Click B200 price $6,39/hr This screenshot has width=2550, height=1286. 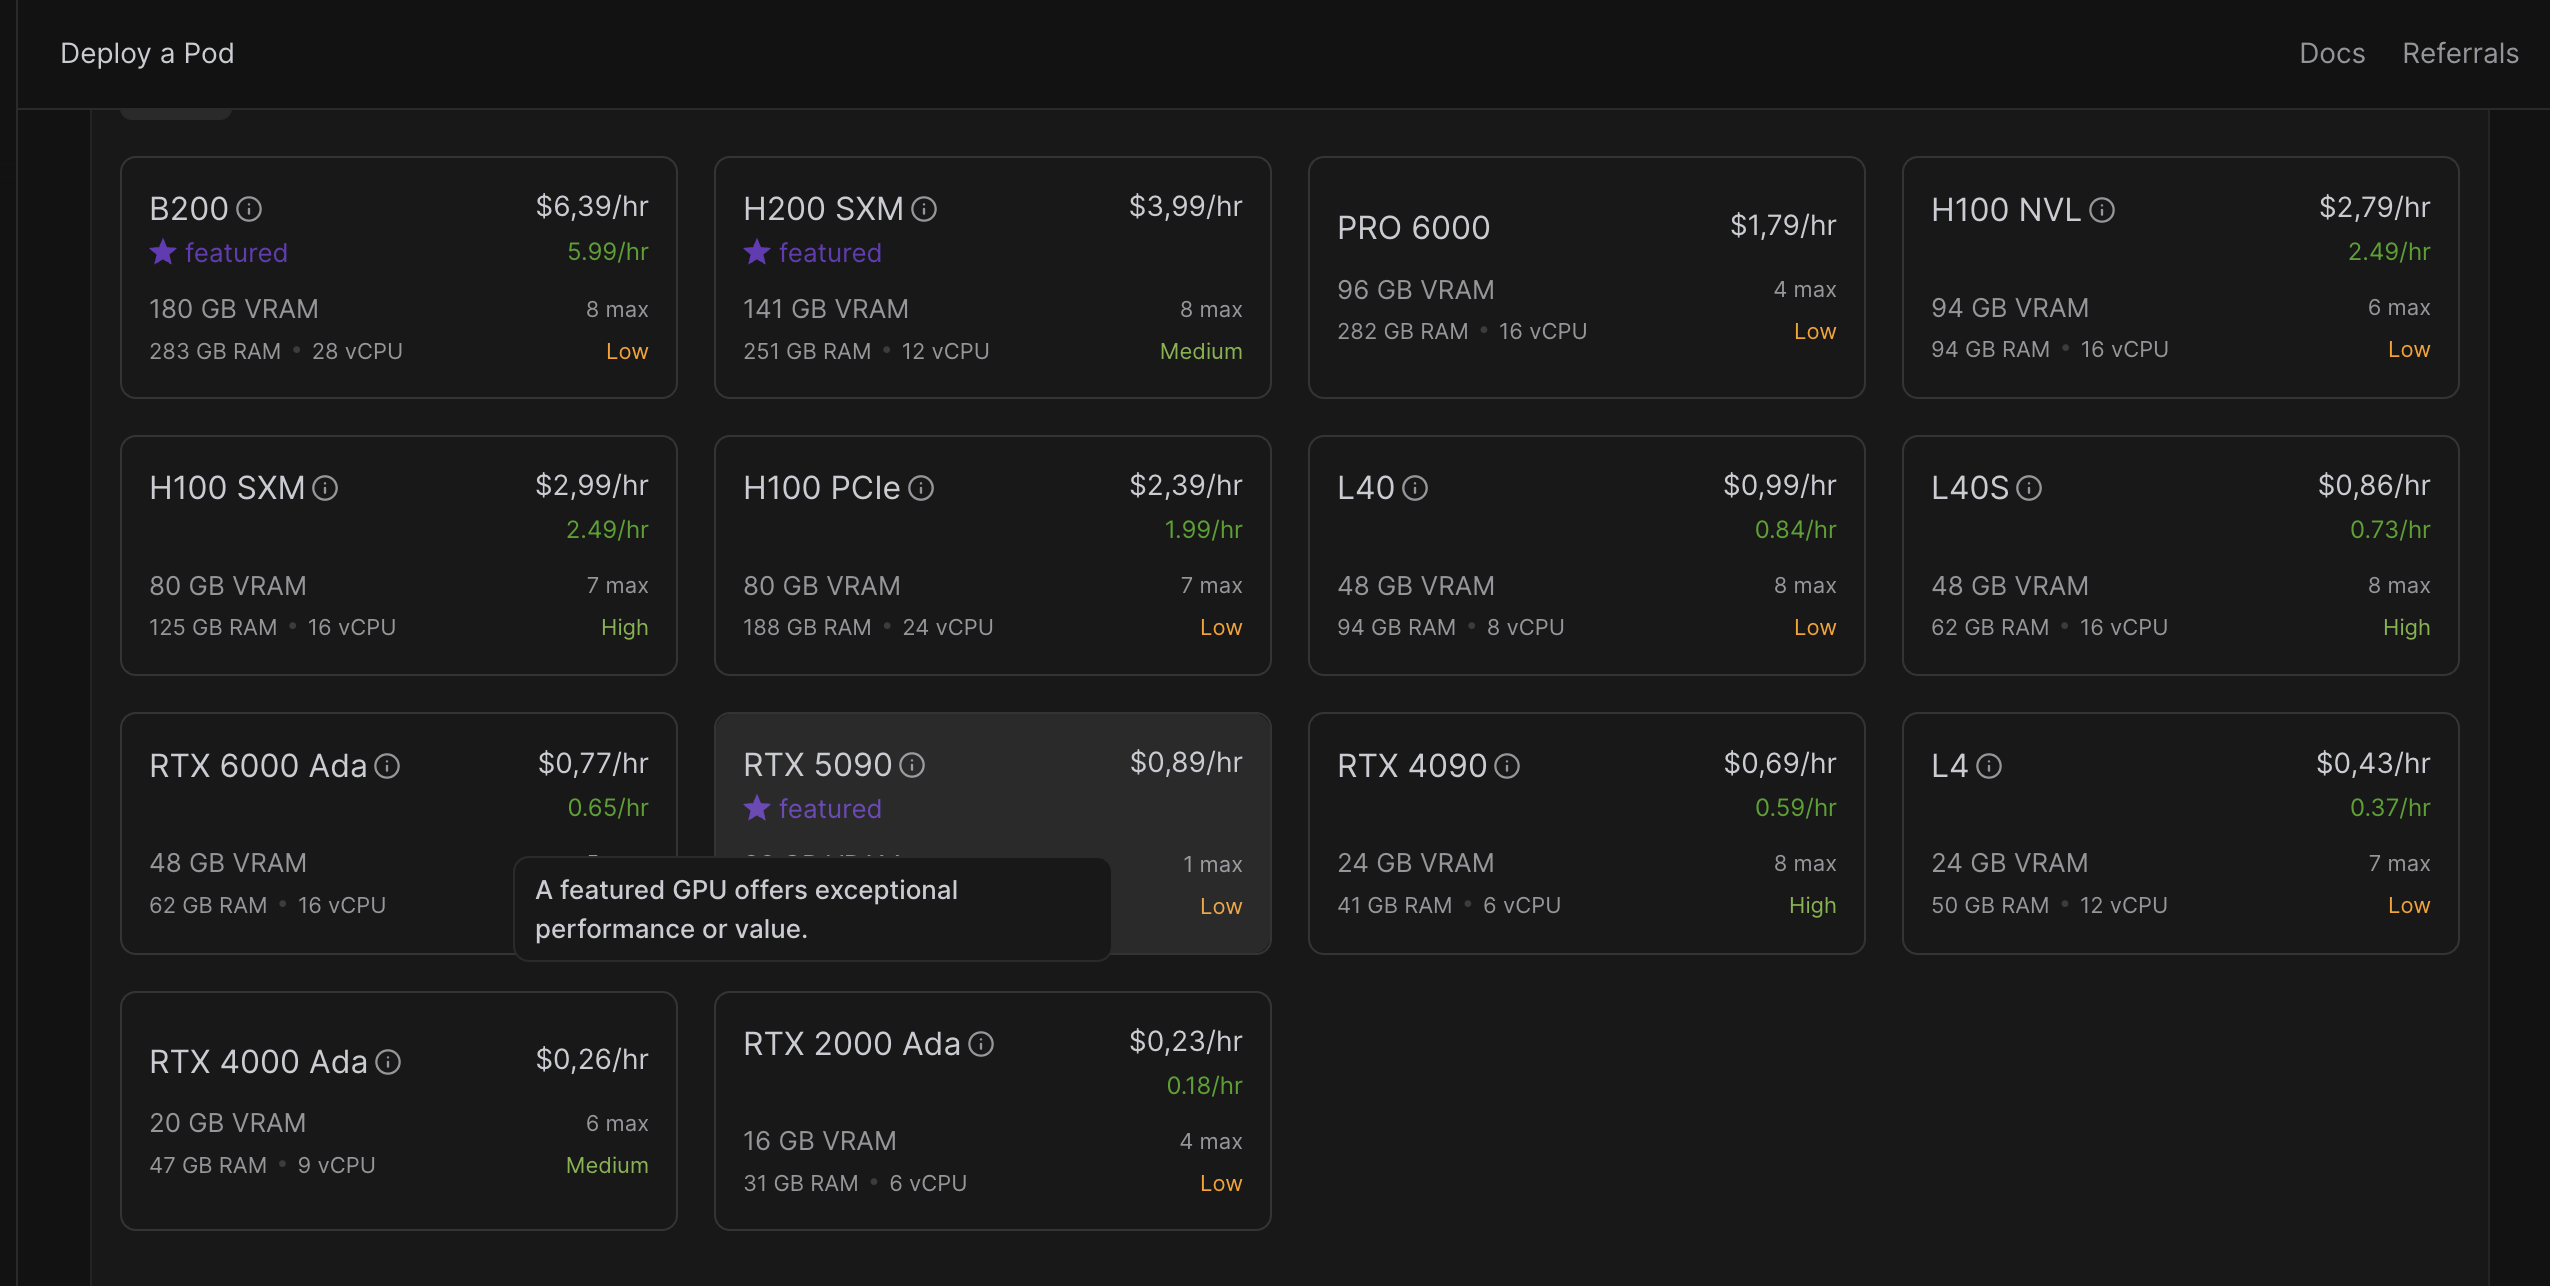(x=592, y=207)
